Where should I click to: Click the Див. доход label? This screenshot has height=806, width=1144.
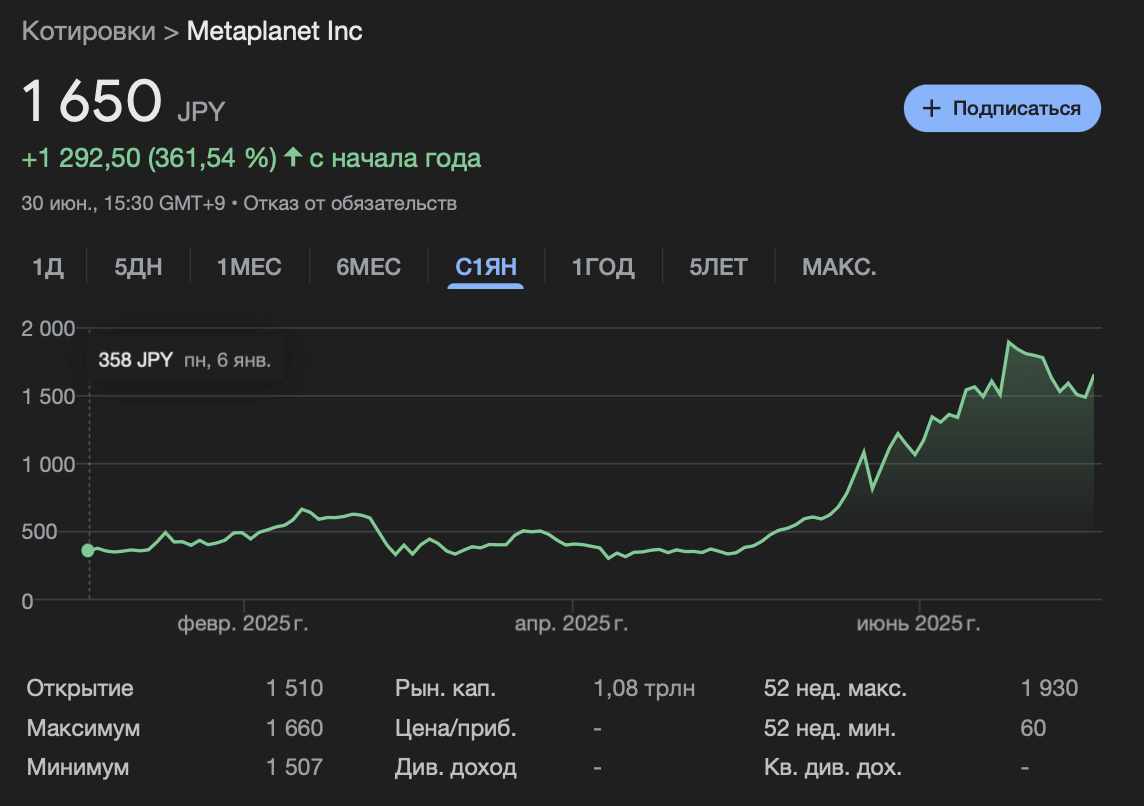[x=456, y=767]
